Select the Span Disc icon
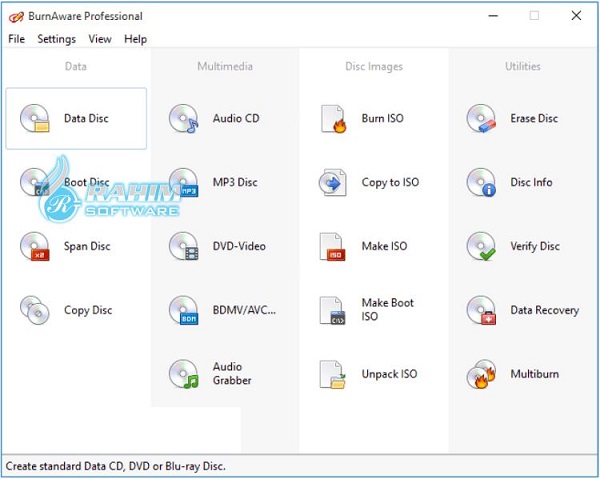This screenshot has width=600, height=479. [35, 246]
